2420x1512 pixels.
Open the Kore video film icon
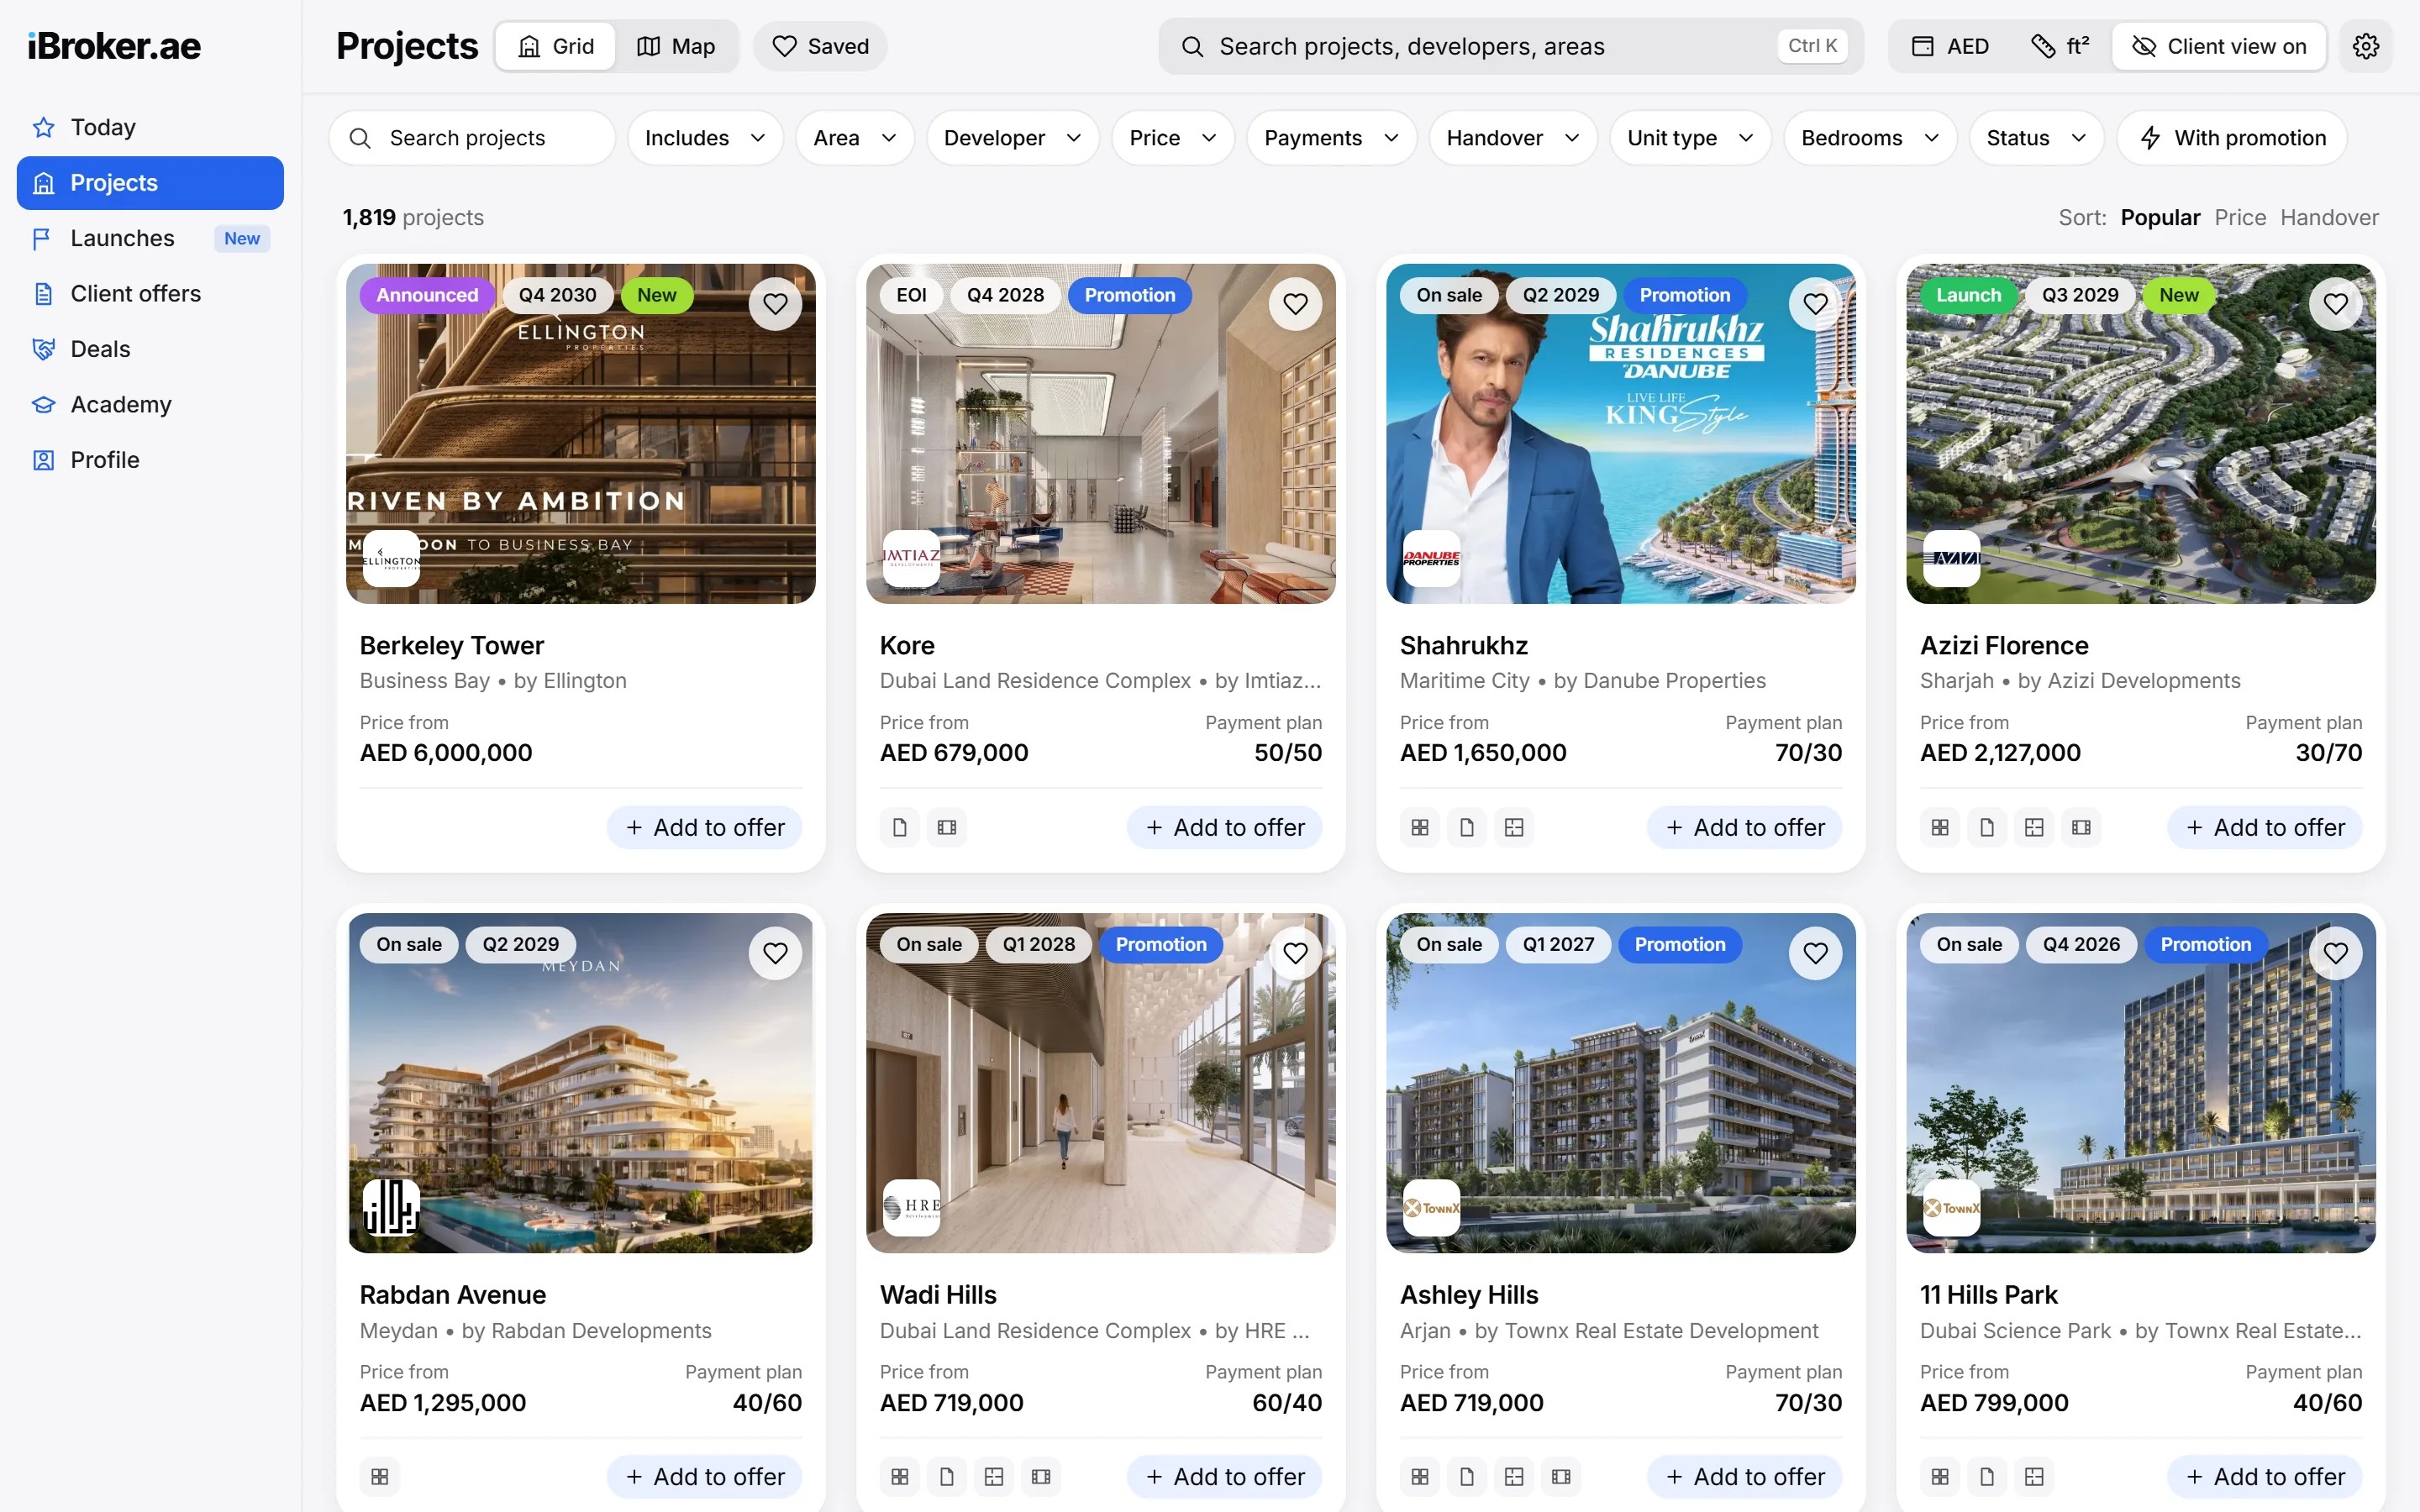[947, 827]
